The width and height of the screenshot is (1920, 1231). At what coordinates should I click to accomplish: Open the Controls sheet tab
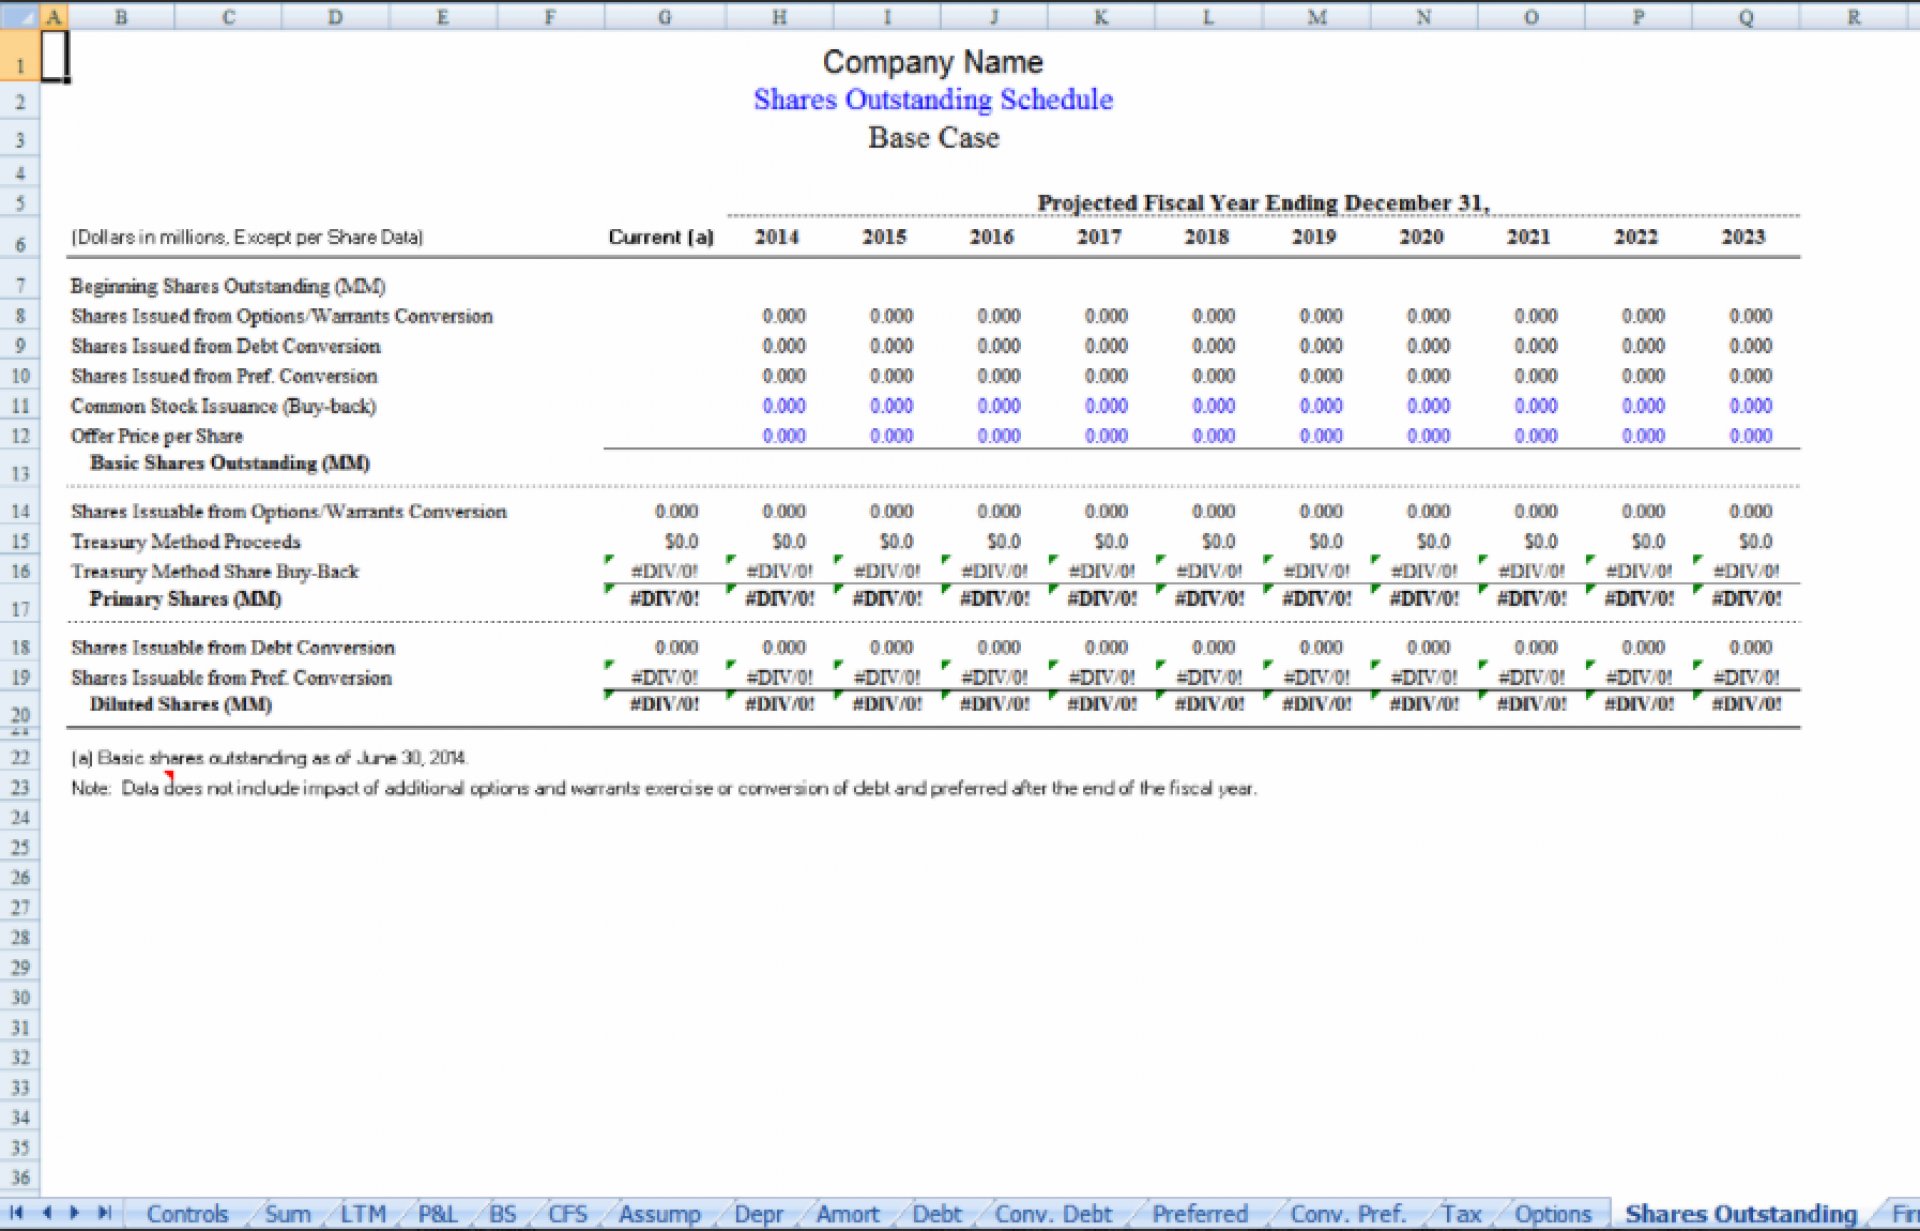point(187,1214)
